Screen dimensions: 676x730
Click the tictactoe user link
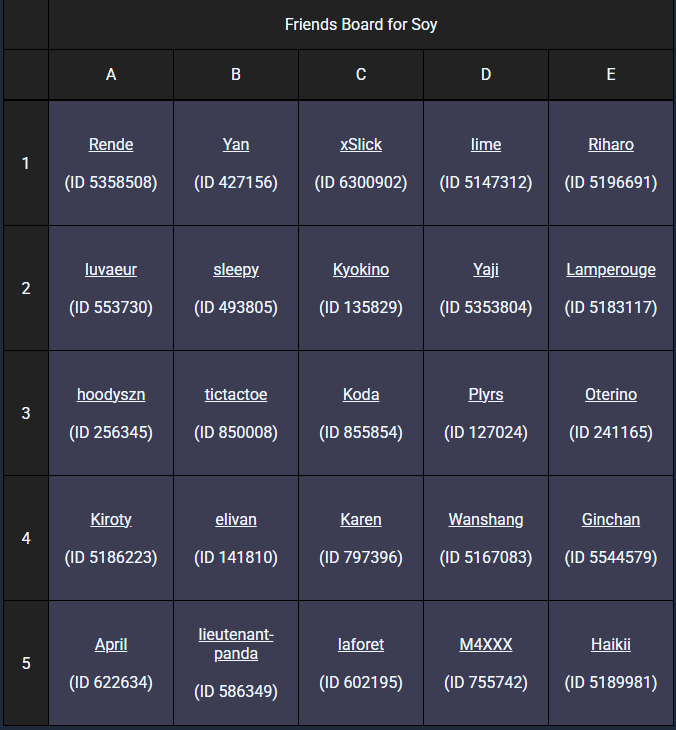236,395
